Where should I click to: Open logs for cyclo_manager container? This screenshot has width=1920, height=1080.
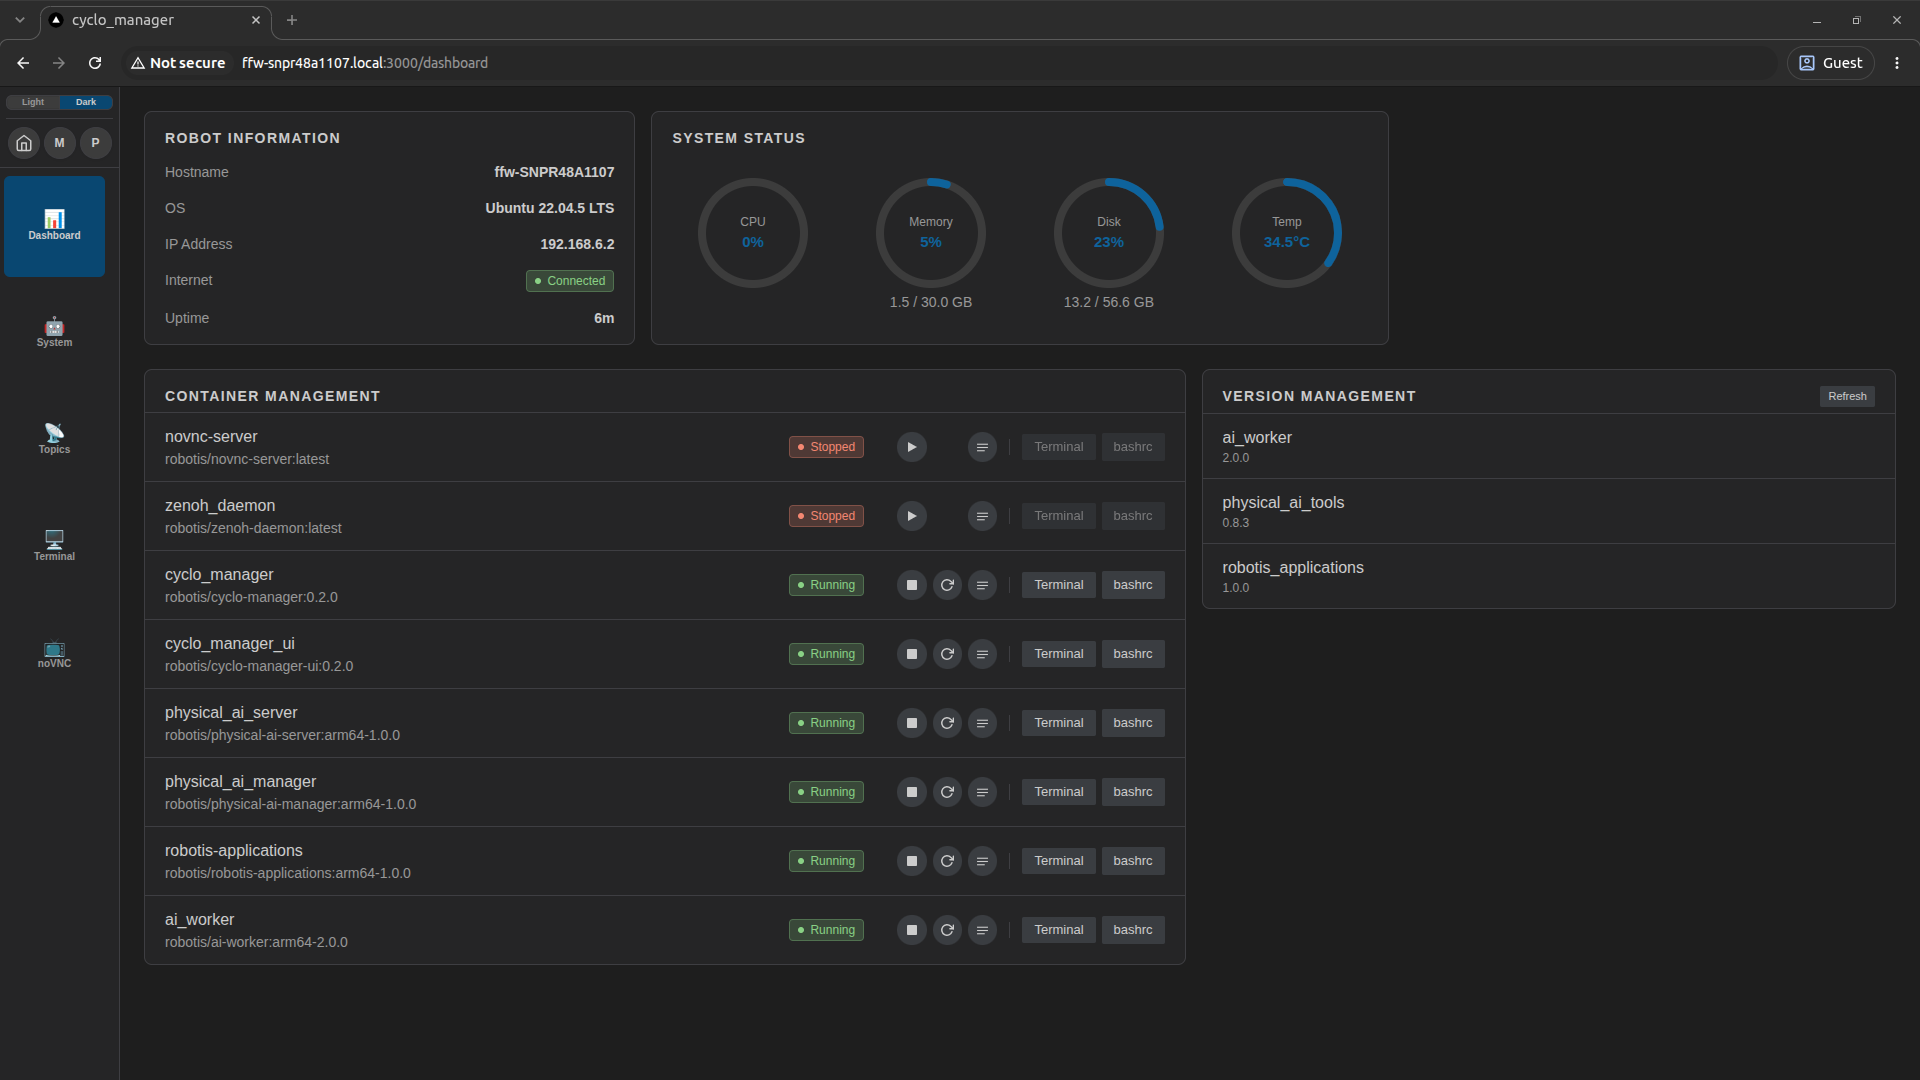982,585
